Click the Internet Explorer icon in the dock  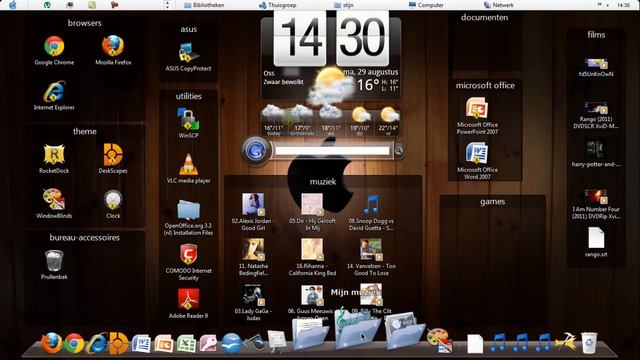tap(96, 344)
